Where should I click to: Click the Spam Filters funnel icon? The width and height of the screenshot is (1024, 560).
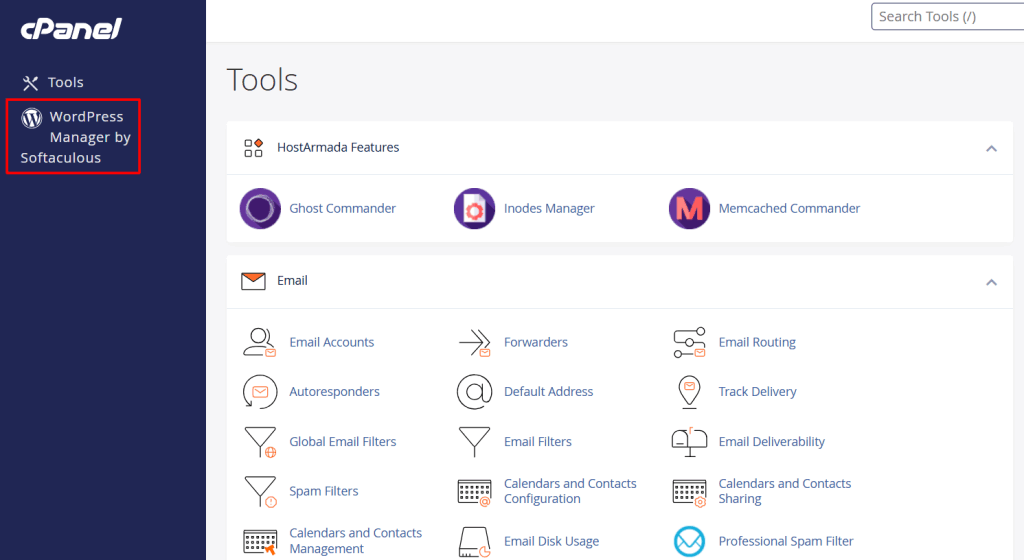click(260, 492)
